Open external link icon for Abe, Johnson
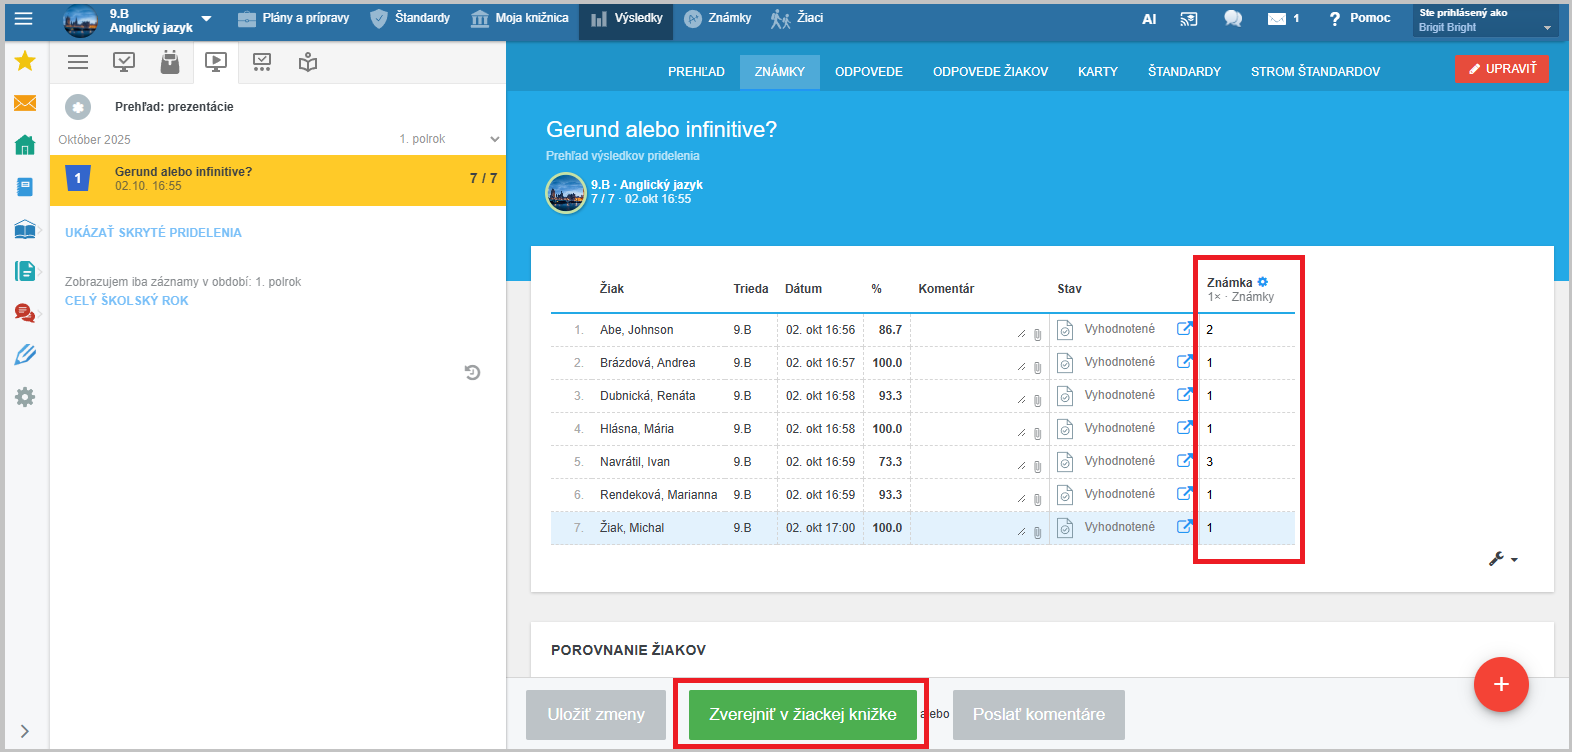Viewport: 1572px width, 752px height. [x=1184, y=329]
